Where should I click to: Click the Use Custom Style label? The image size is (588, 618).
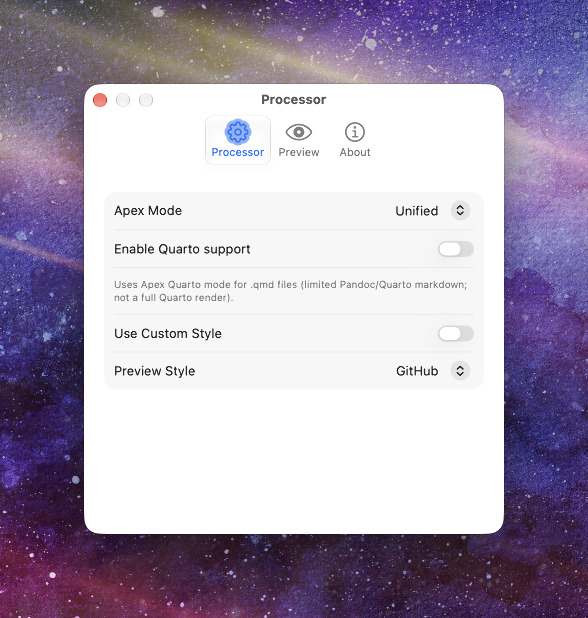(168, 334)
